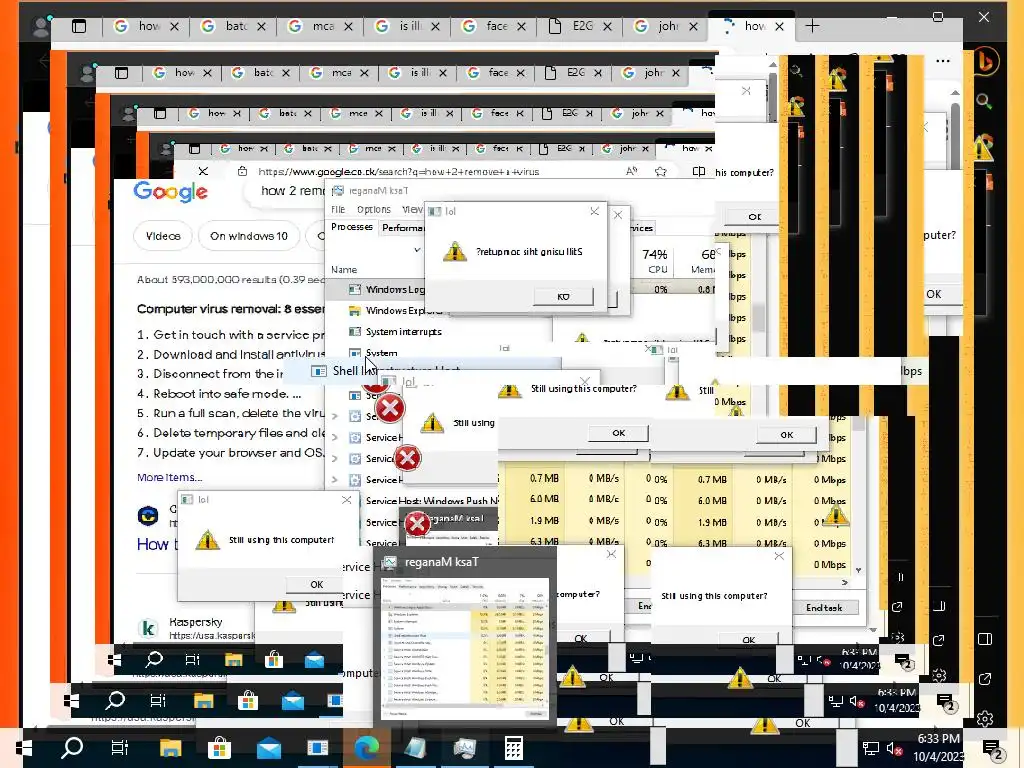Expand the 'Servic' row beside the lower red X
This screenshot has height=768, width=1024.
tap(335, 458)
